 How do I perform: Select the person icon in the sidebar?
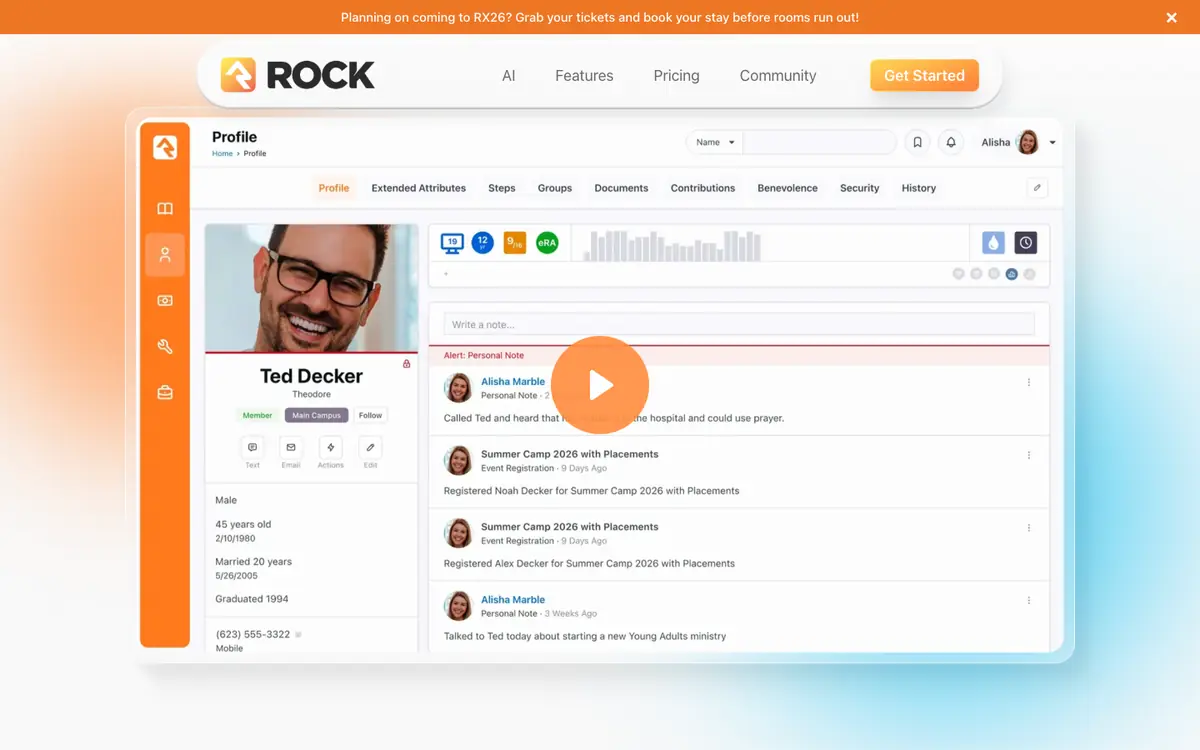165,255
